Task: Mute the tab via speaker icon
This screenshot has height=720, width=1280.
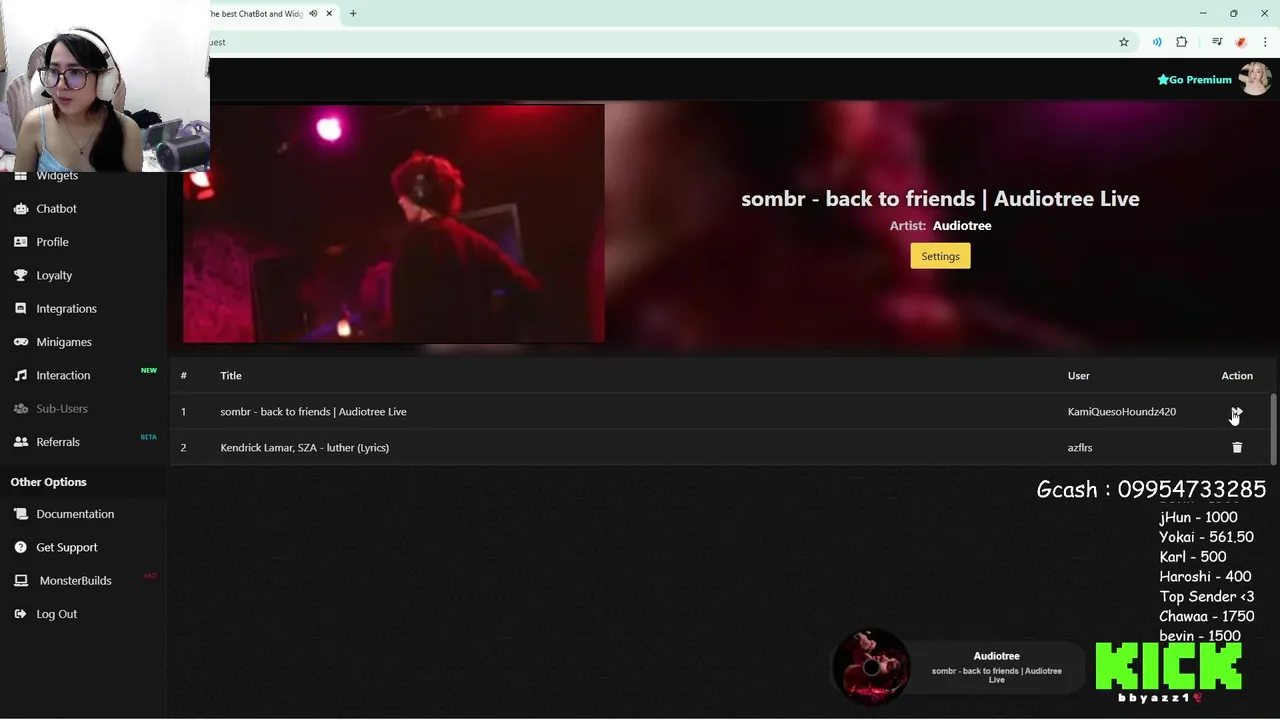Action: coord(313,14)
